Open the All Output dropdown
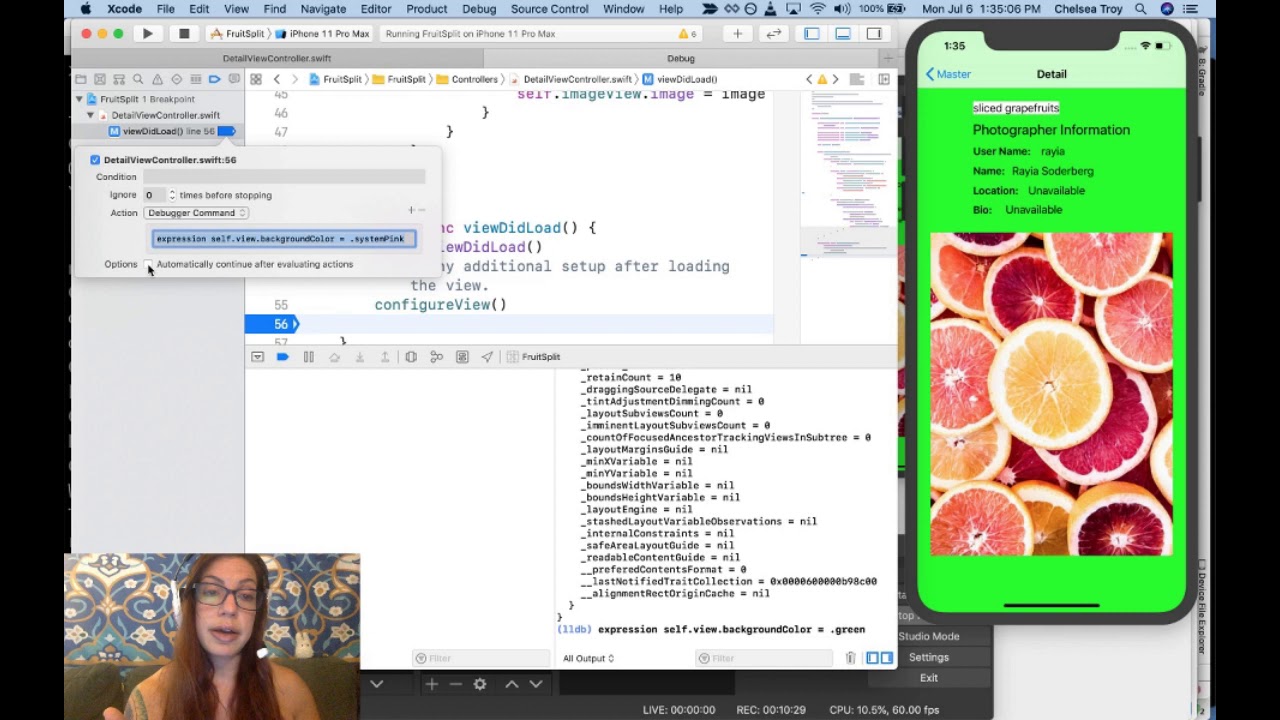The image size is (1280, 720). tap(588, 658)
